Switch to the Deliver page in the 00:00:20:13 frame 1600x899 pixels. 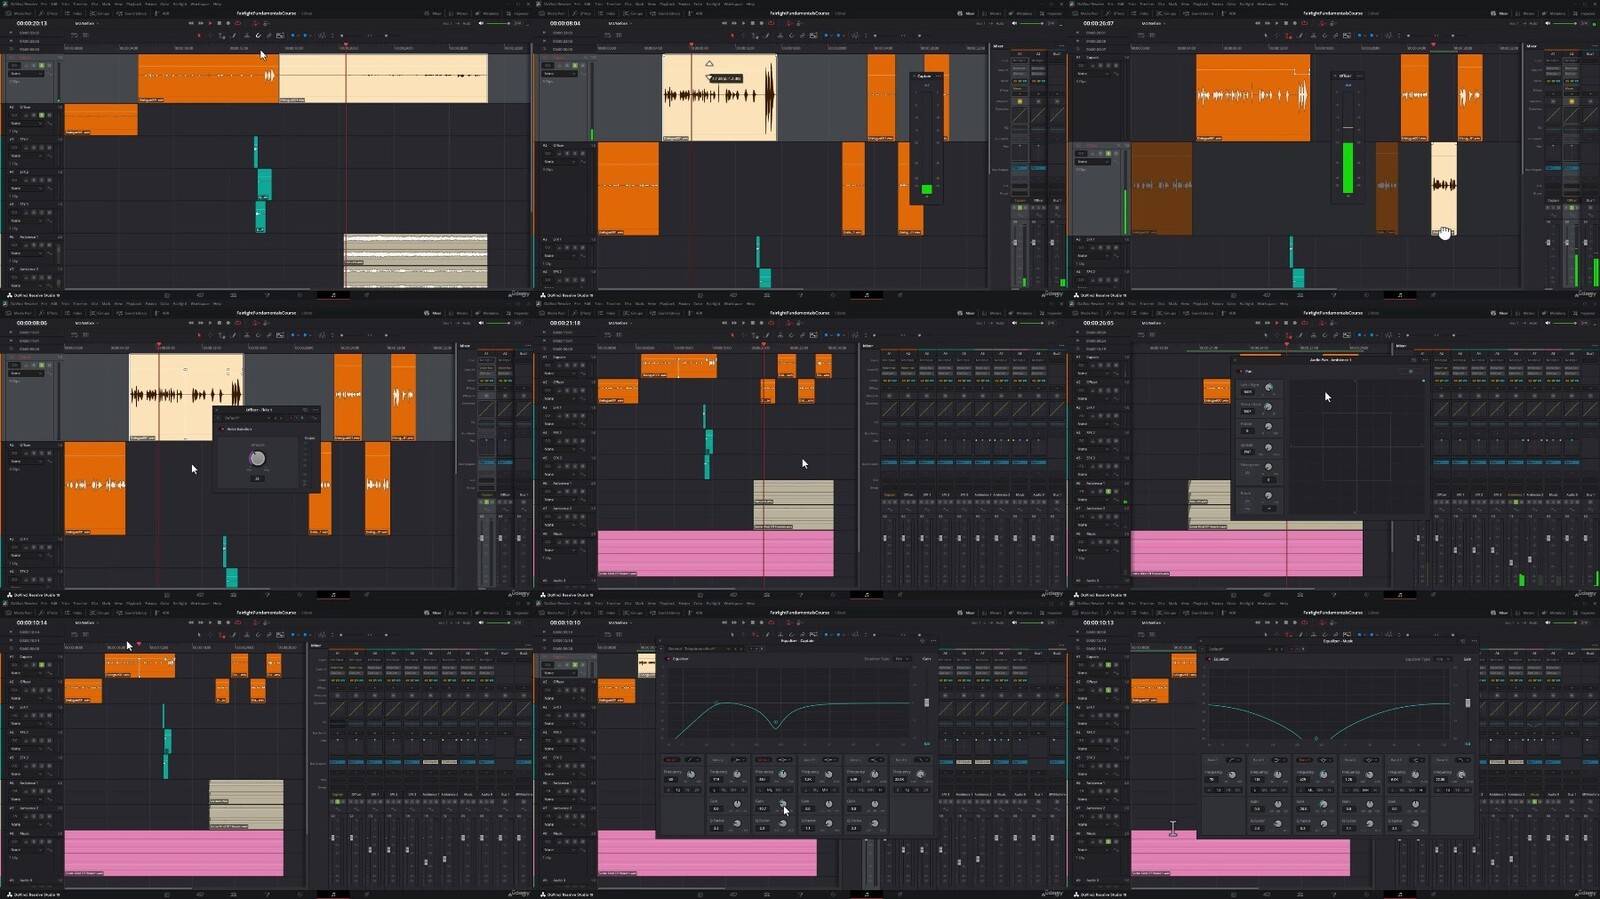point(367,295)
